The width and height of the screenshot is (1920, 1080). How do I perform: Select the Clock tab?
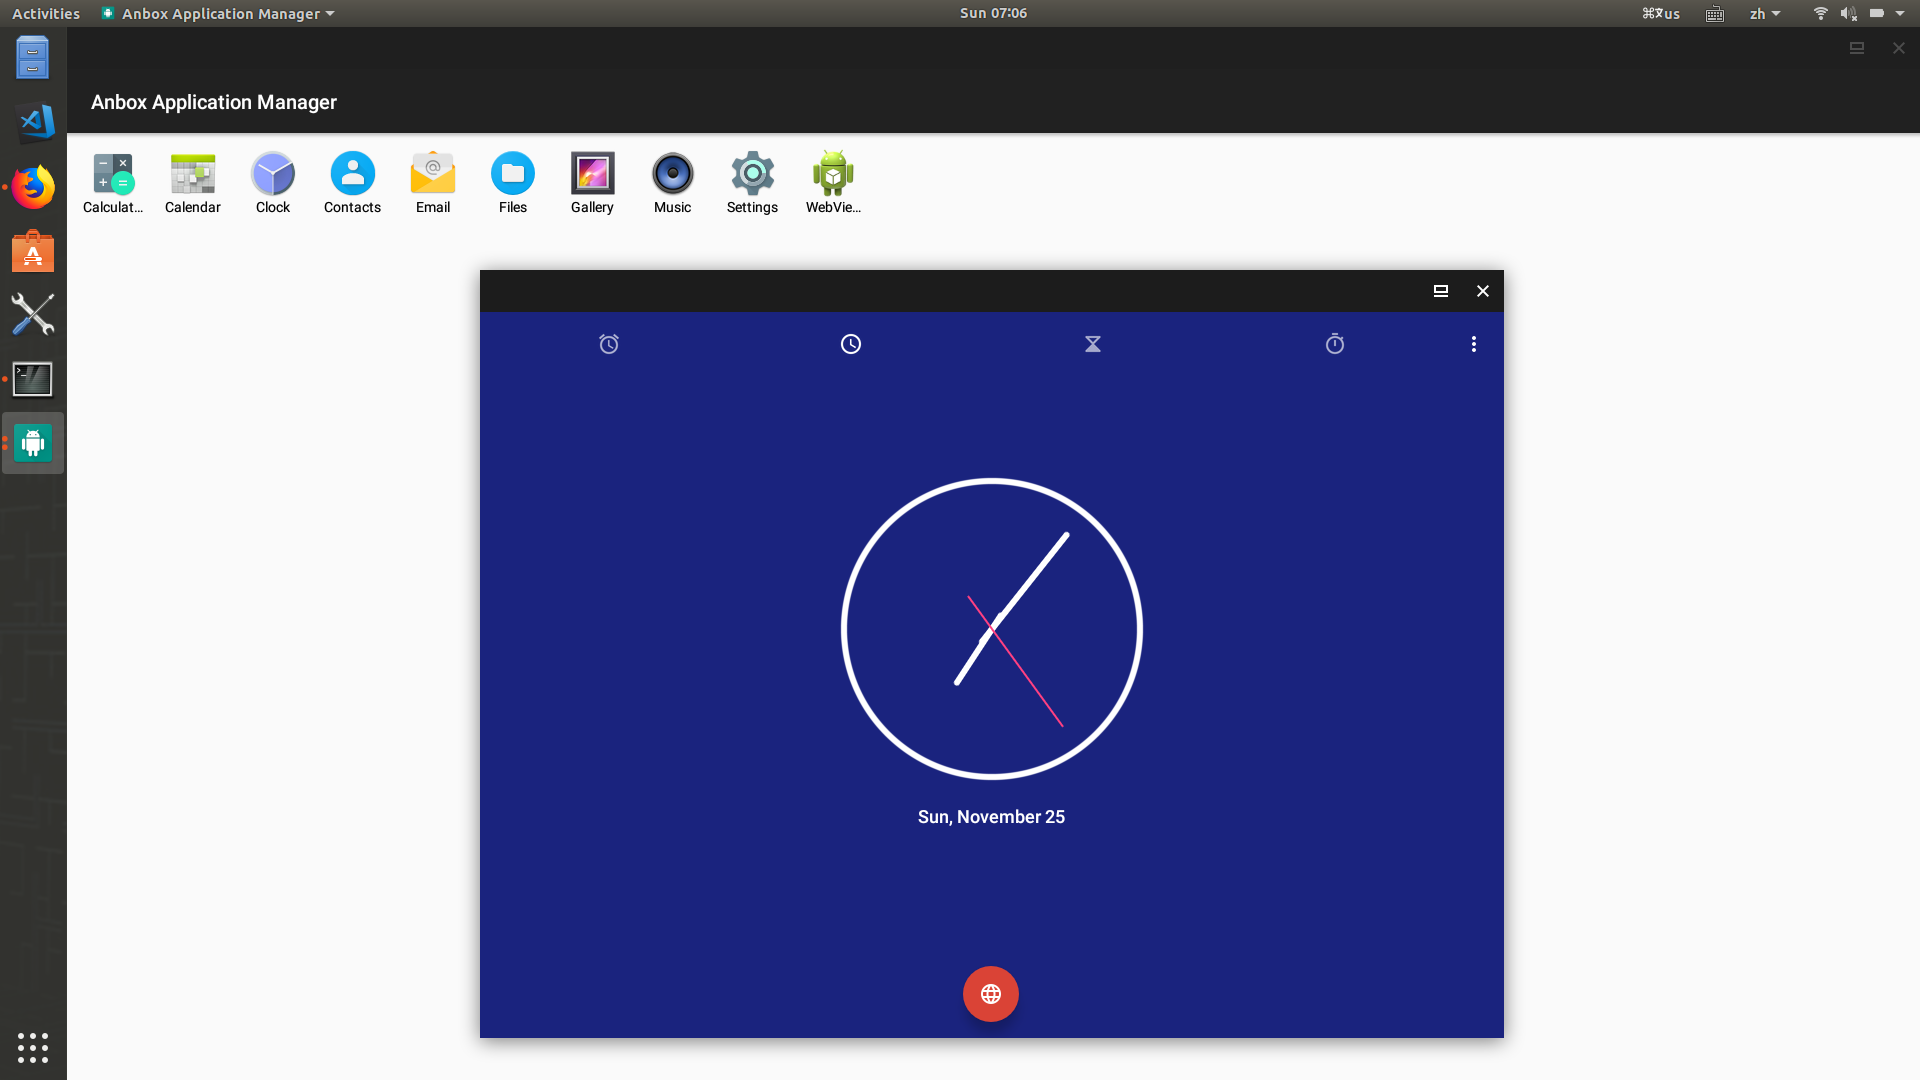click(x=851, y=344)
